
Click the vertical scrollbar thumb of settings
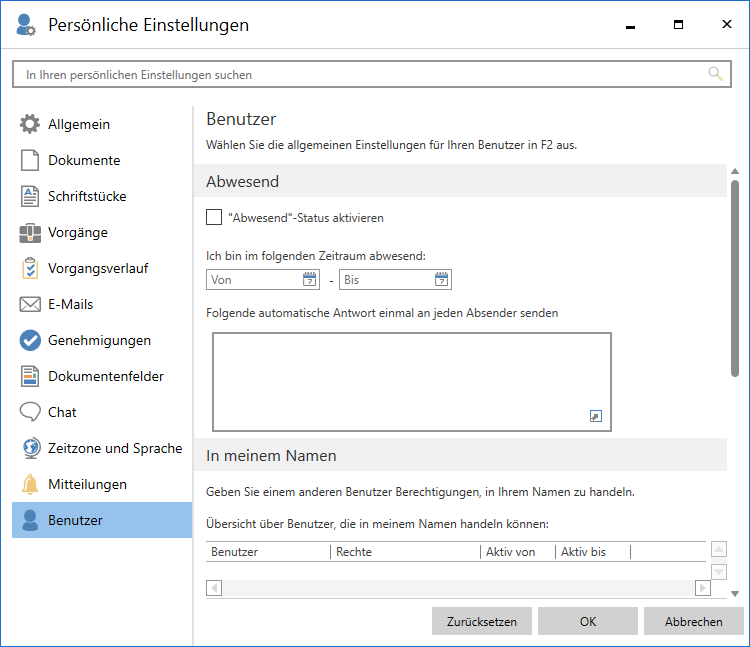tap(735, 278)
